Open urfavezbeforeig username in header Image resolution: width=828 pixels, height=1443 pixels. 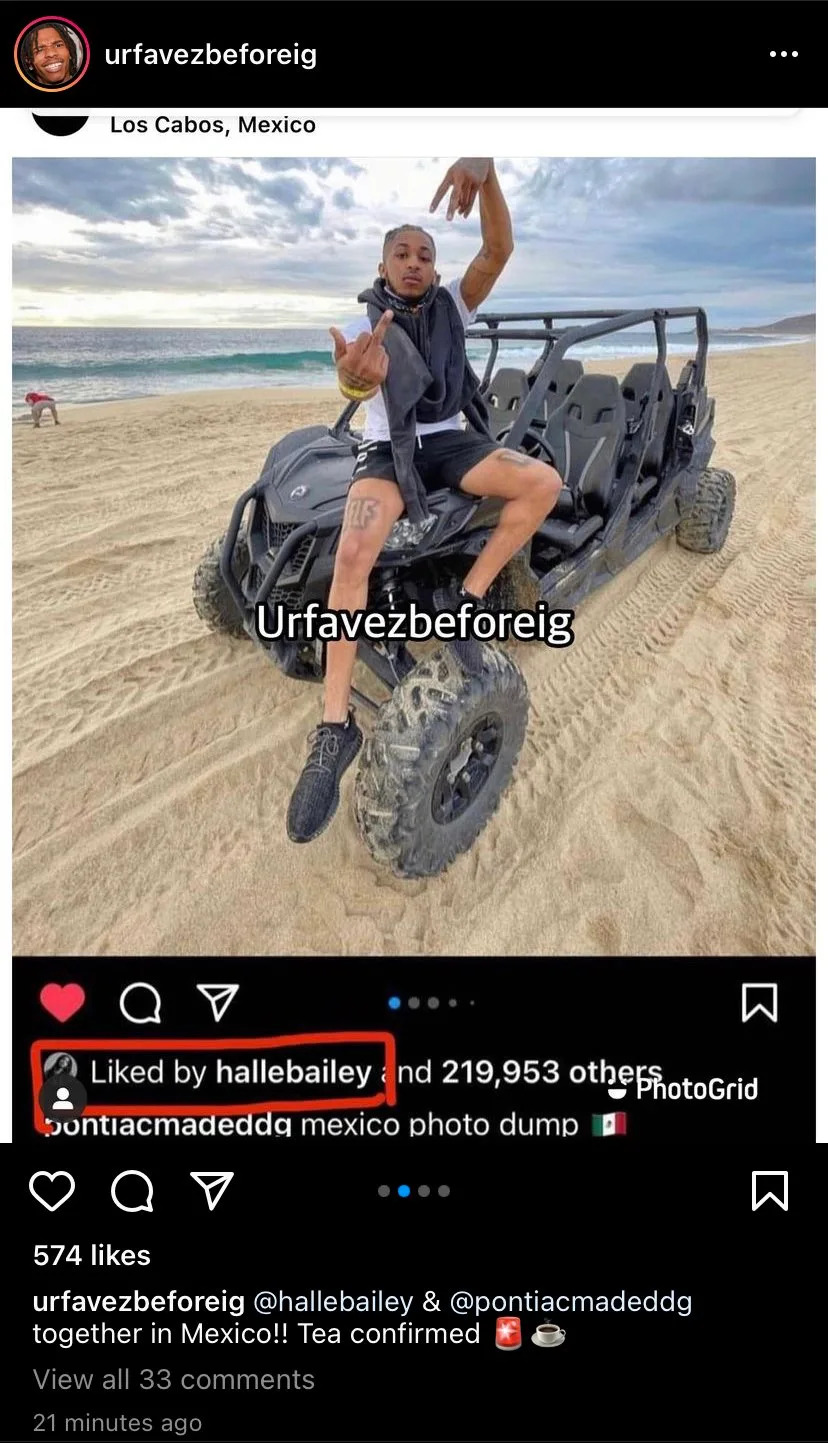210,54
